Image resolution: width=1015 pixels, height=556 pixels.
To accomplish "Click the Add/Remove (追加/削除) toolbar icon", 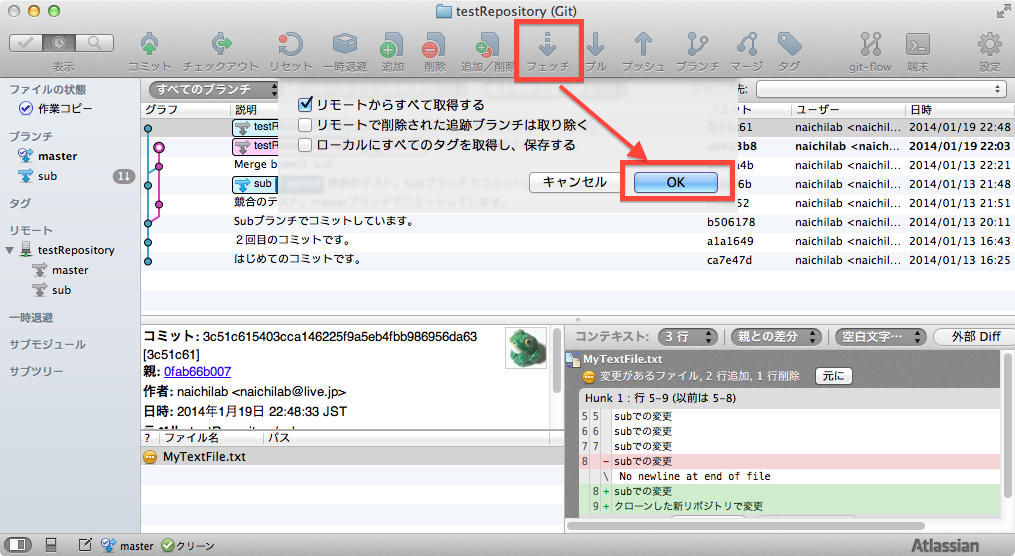I will [x=487, y=45].
